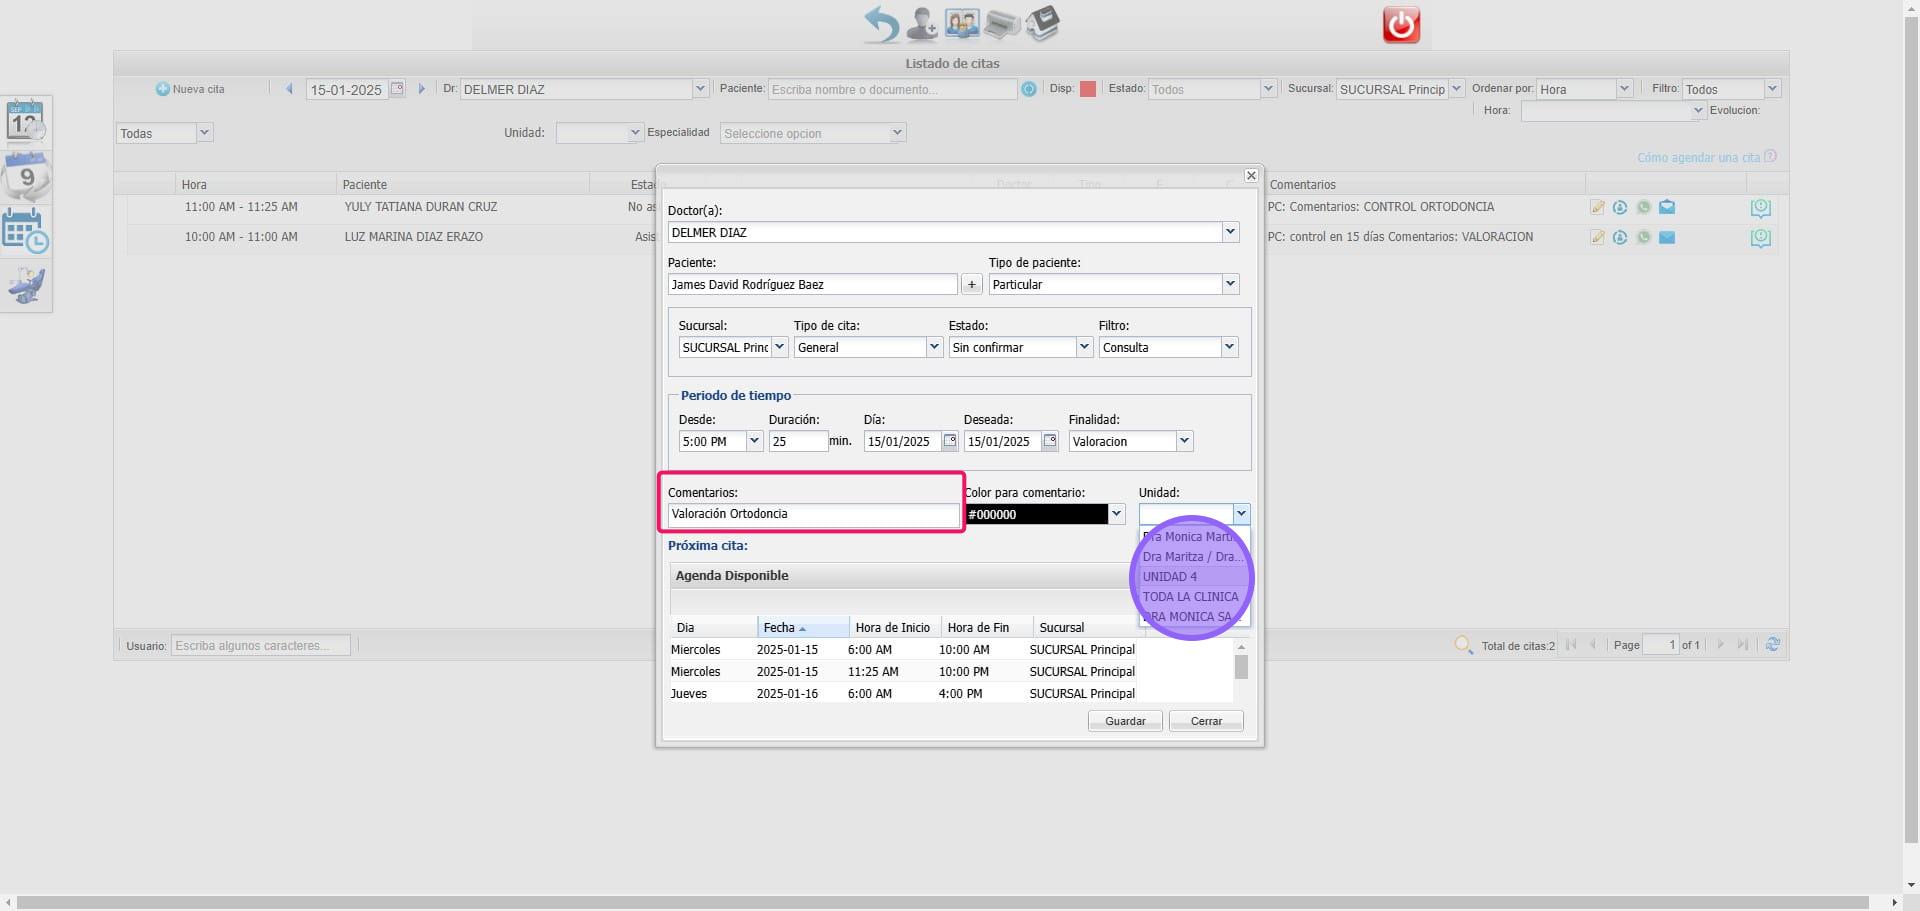Select TODA LA CLINICA from the Unidad list
This screenshot has width=1920, height=911.
[1190, 597]
